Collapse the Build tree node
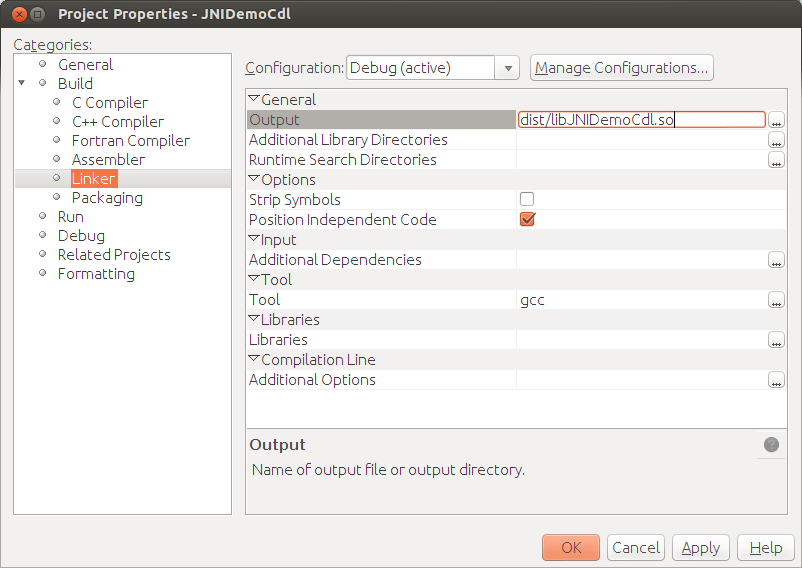The height and width of the screenshot is (568, 802). coord(22,83)
